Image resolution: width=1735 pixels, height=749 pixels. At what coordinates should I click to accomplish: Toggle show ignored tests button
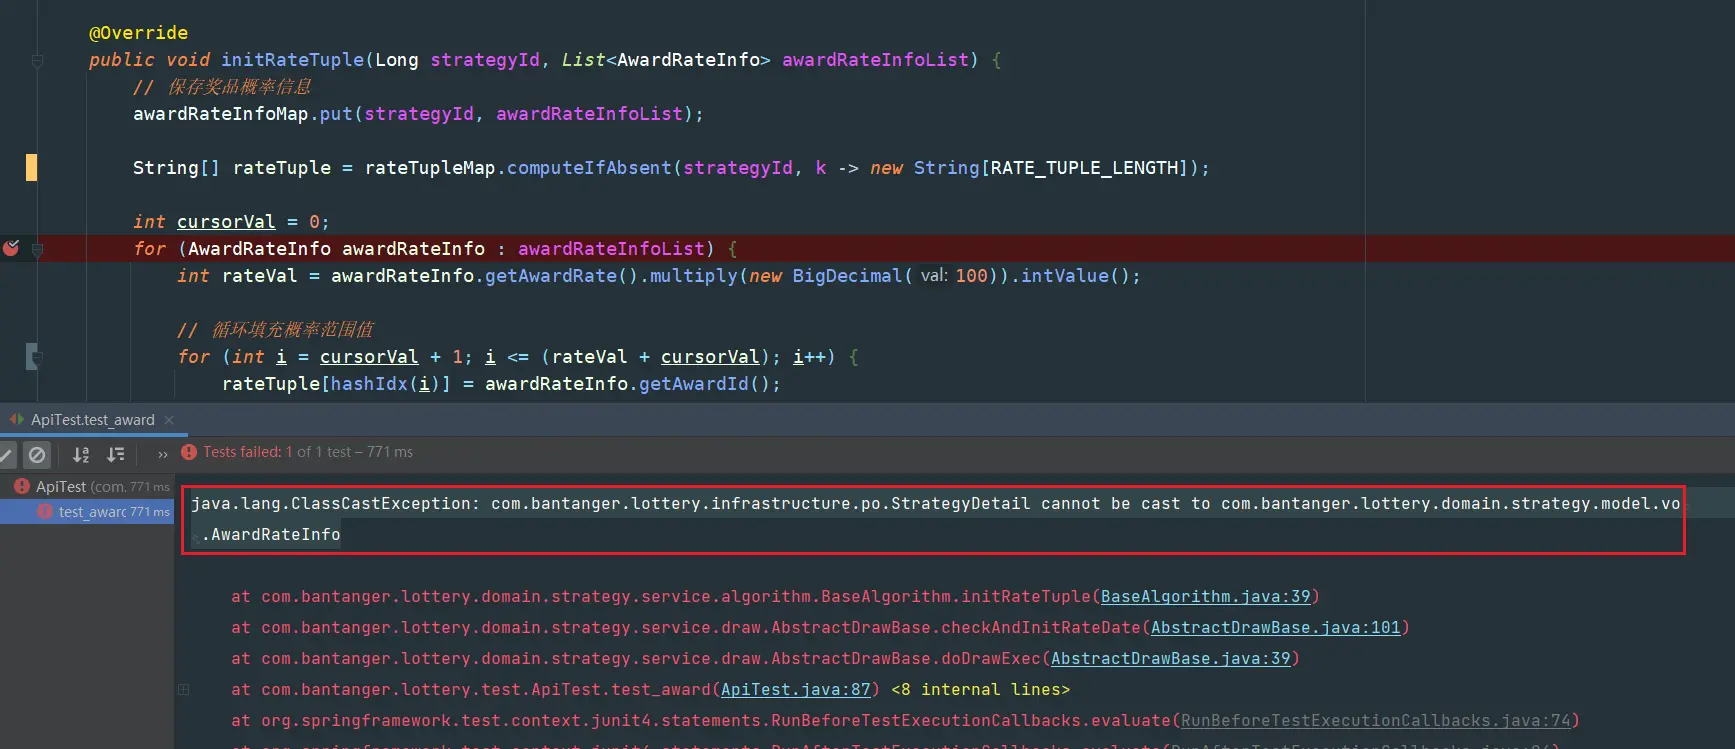pyautogui.click(x=37, y=455)
